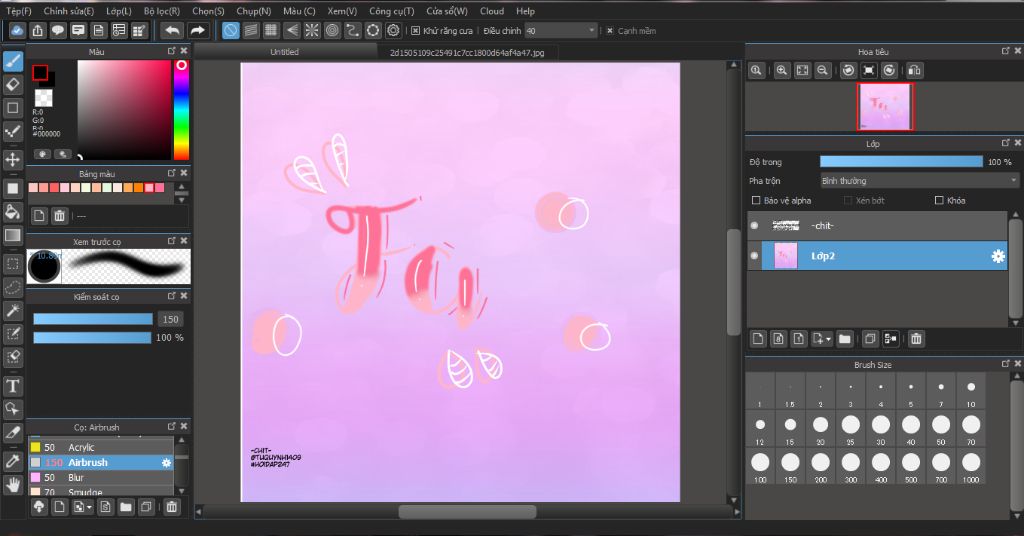Enable the radial snap guide
This screenshot has height=536, width=1024.
(312, 30)
